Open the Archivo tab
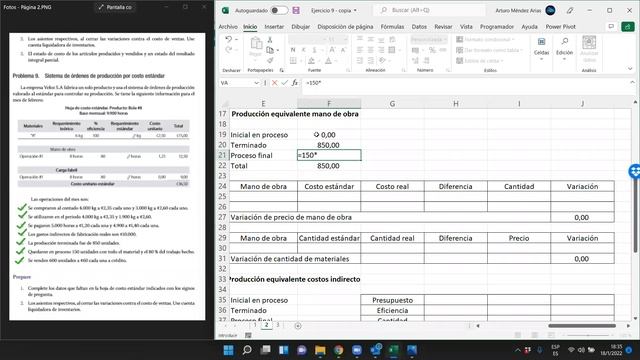The height and width of the screenshot is (360, 640). pyautogui.click(x=228, y=27)
